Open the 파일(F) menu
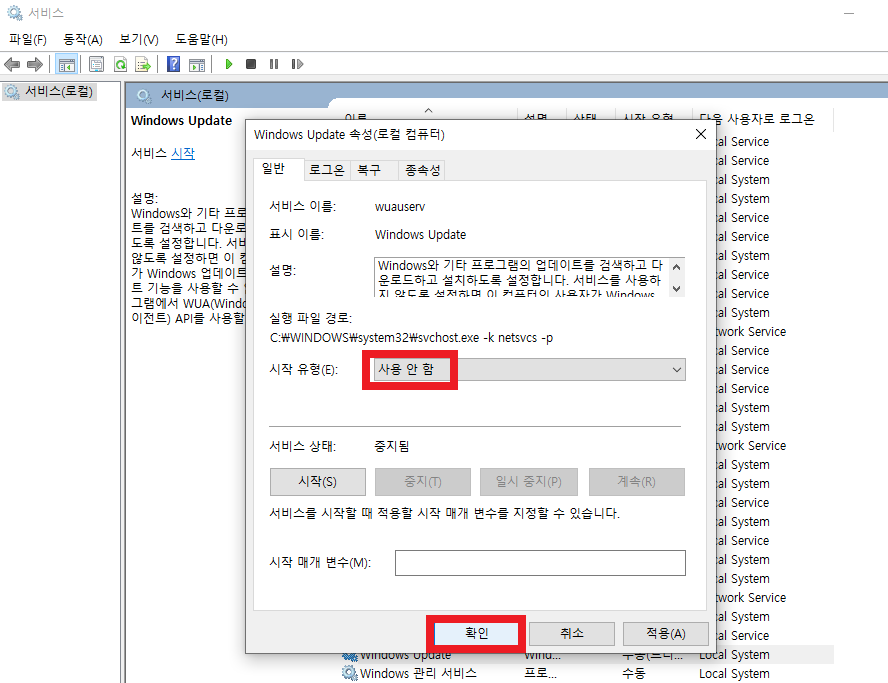The height and width of the screenshot is (683, 888). tap(28, 39)
